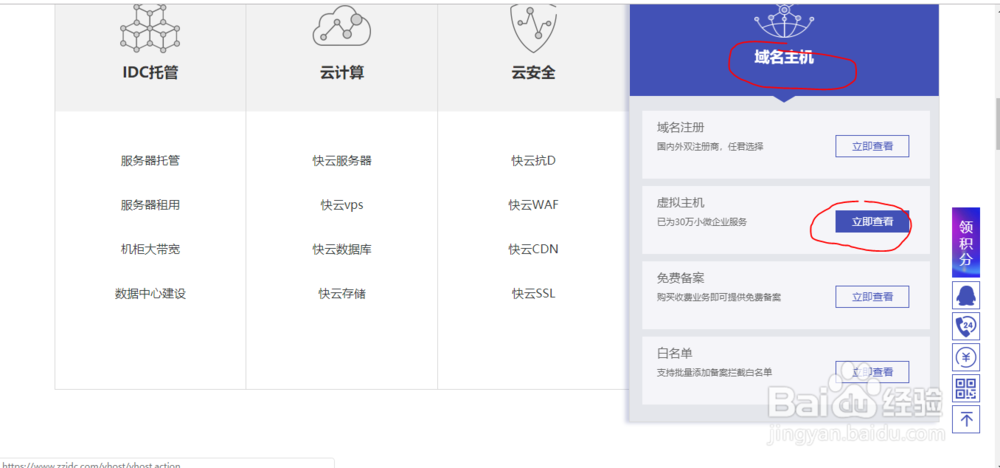Click the 云安全 shield icon

533,28
